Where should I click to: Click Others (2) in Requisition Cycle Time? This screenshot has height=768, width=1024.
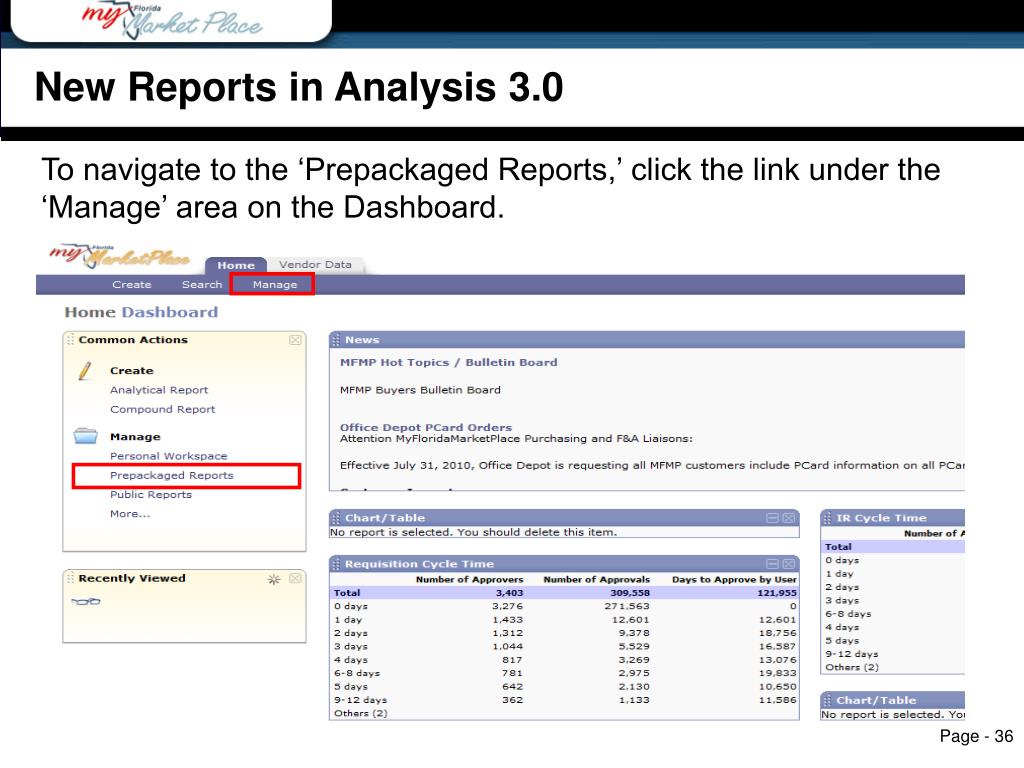[x=360, y=713]
